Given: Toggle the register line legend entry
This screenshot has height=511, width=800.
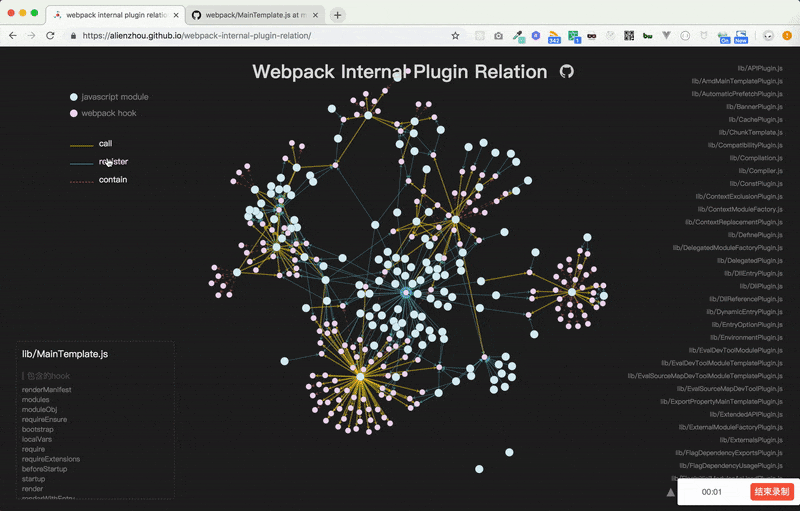Looking at the screenshot, I should click(x=99, y=162).
